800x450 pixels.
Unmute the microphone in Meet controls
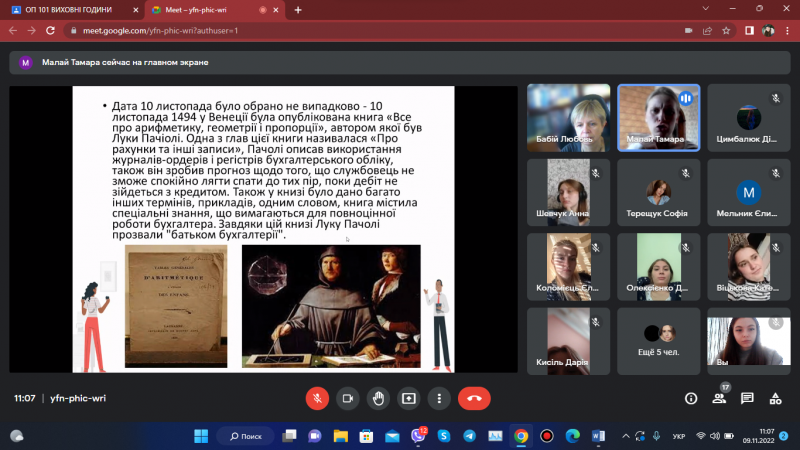coord(317,398)
